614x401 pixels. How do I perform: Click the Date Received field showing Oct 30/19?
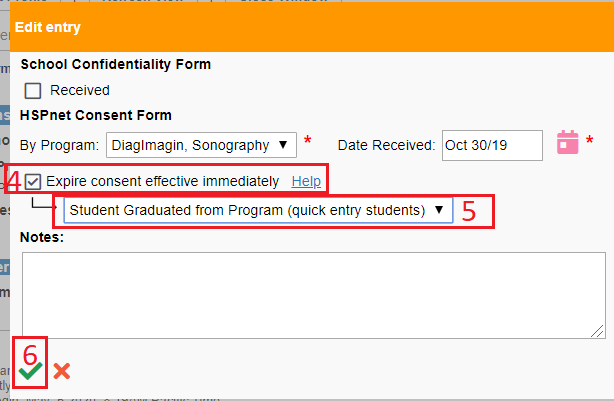[x=492, y=146]
